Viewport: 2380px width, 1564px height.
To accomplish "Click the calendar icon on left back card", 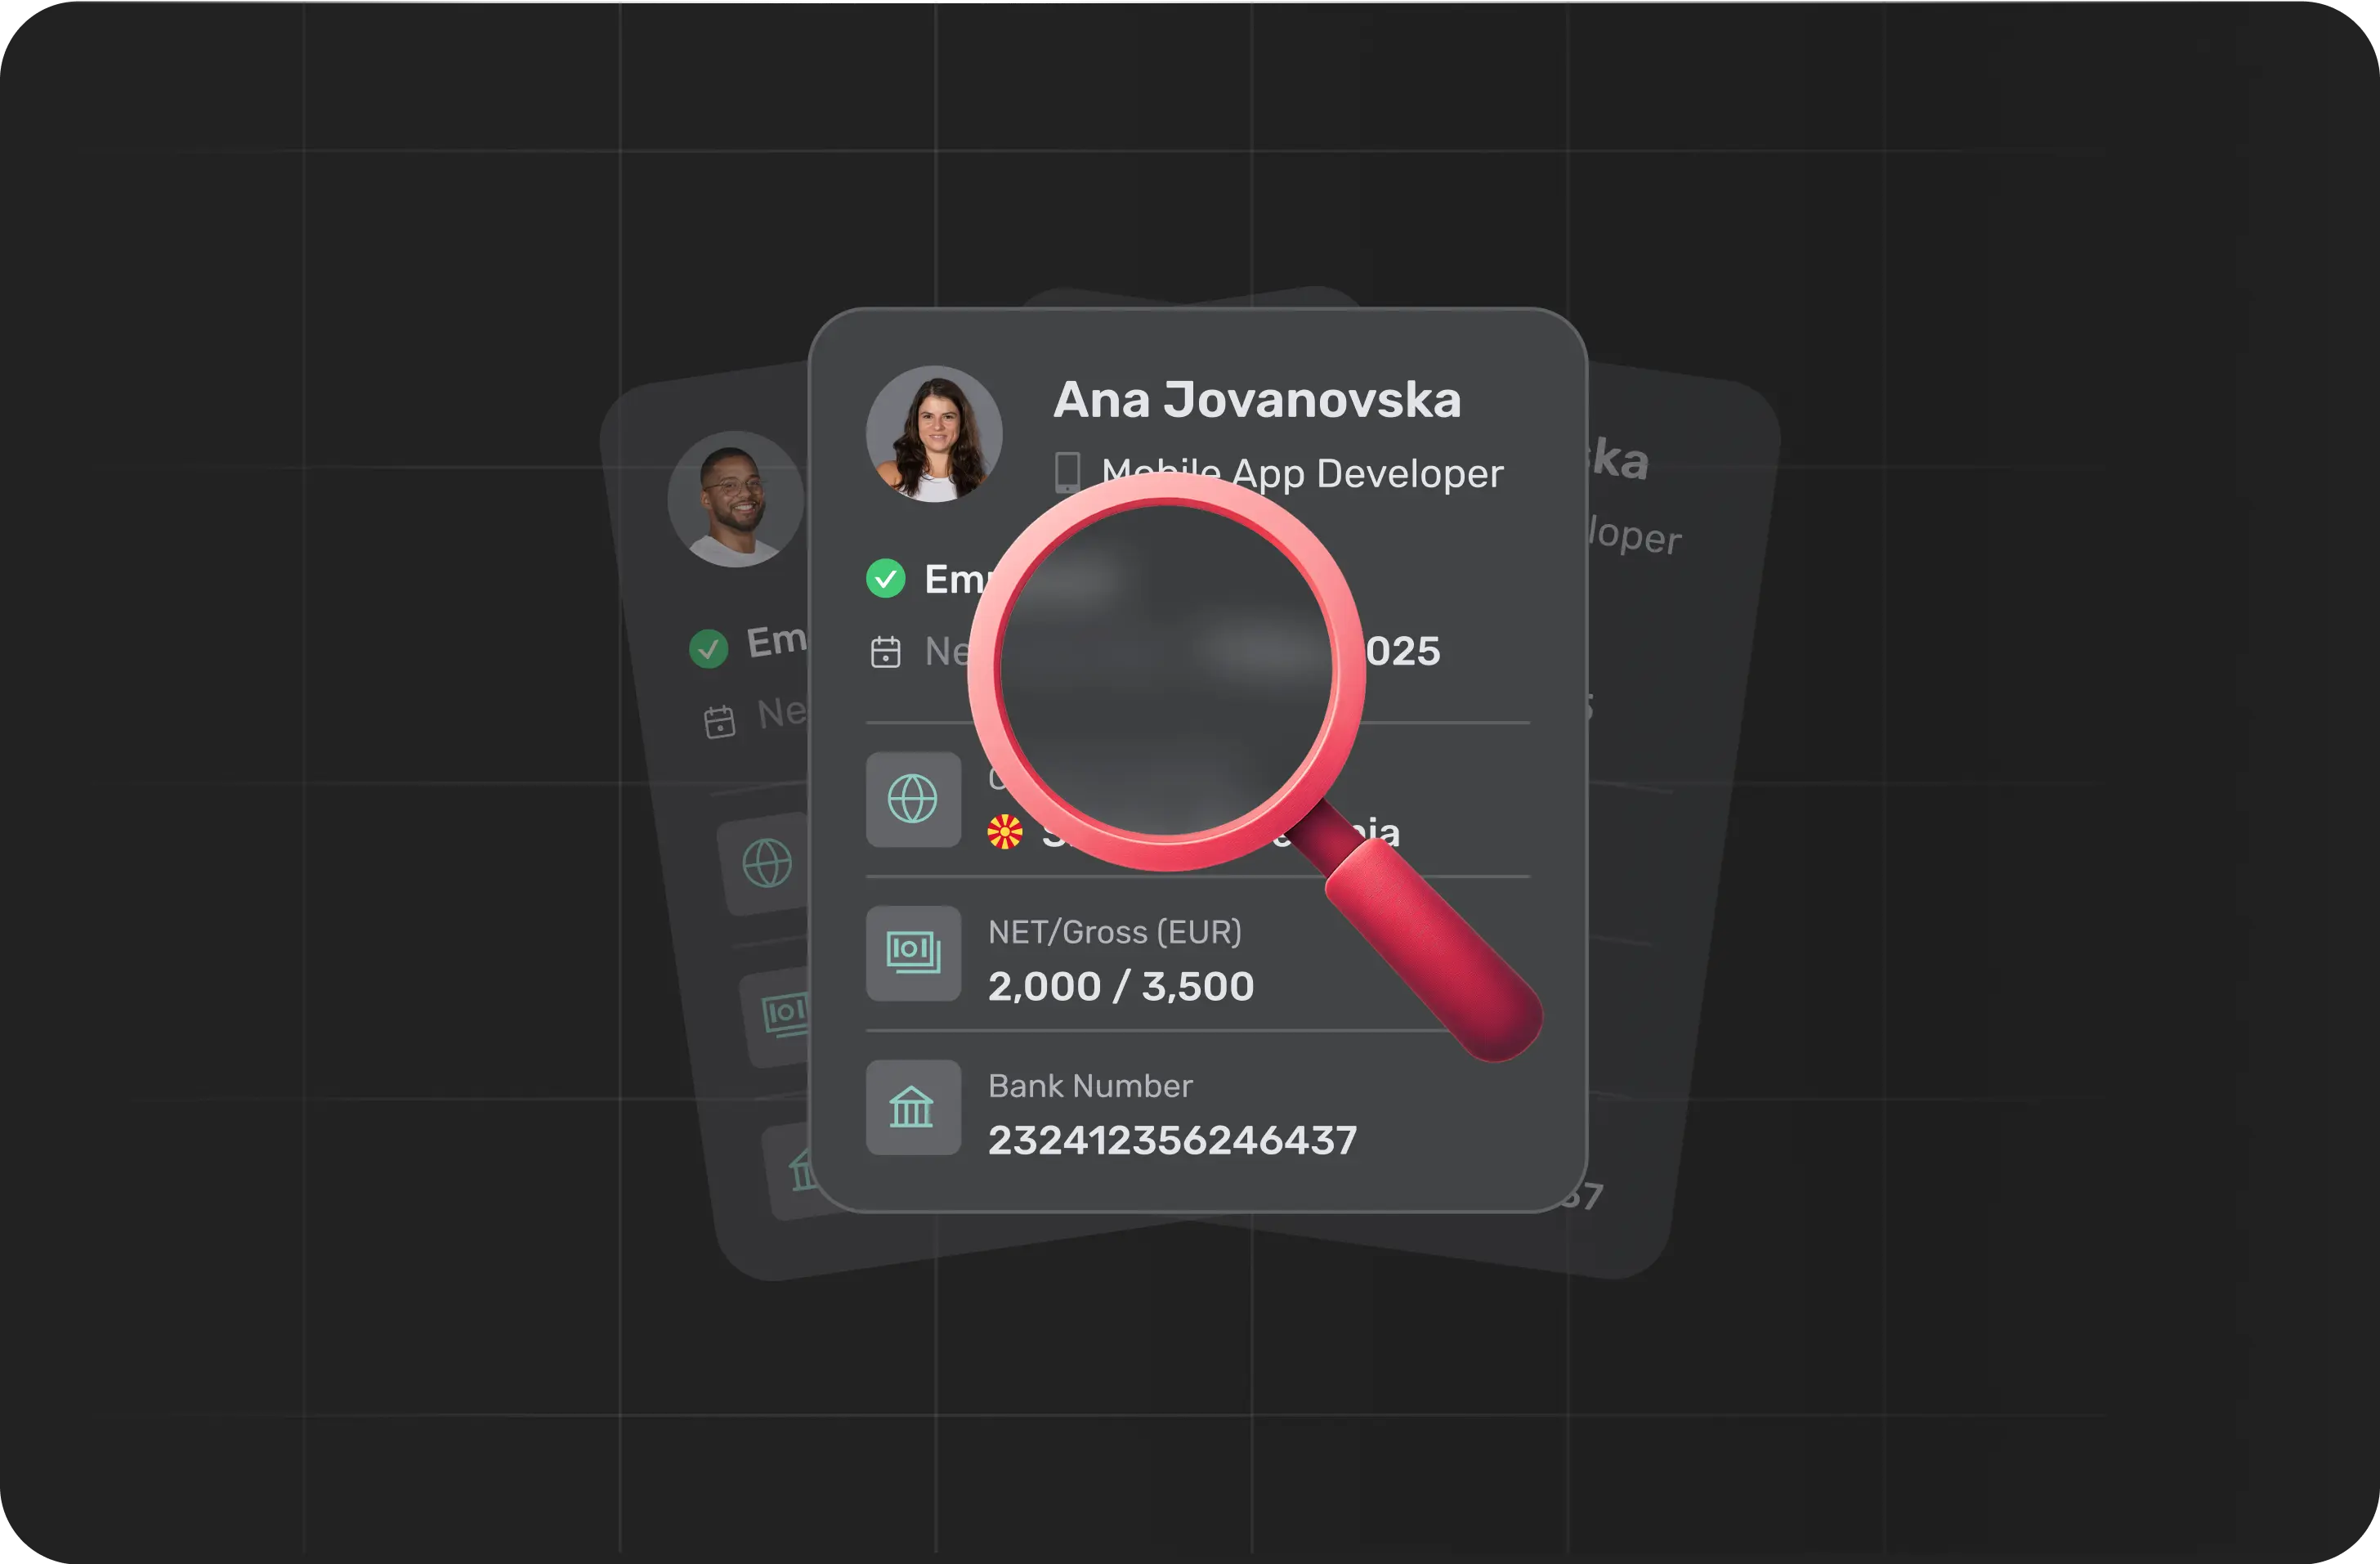I will 719,722.
